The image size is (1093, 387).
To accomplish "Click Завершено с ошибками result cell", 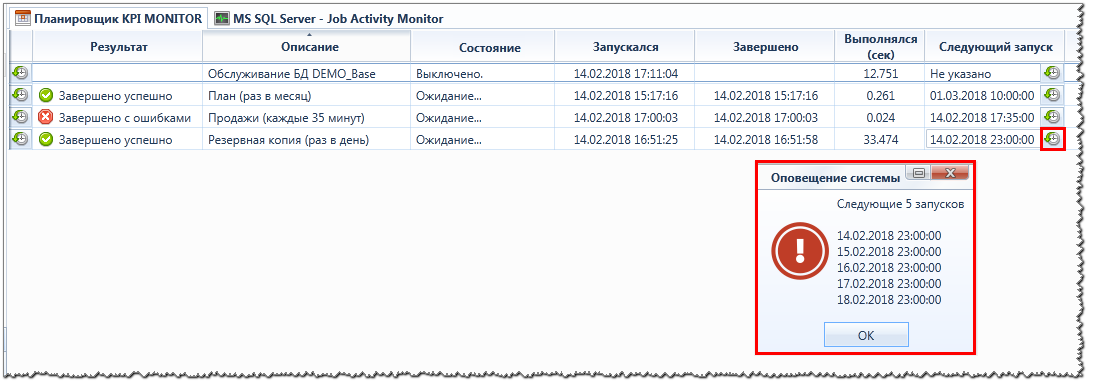I will [x=118, y=118].
